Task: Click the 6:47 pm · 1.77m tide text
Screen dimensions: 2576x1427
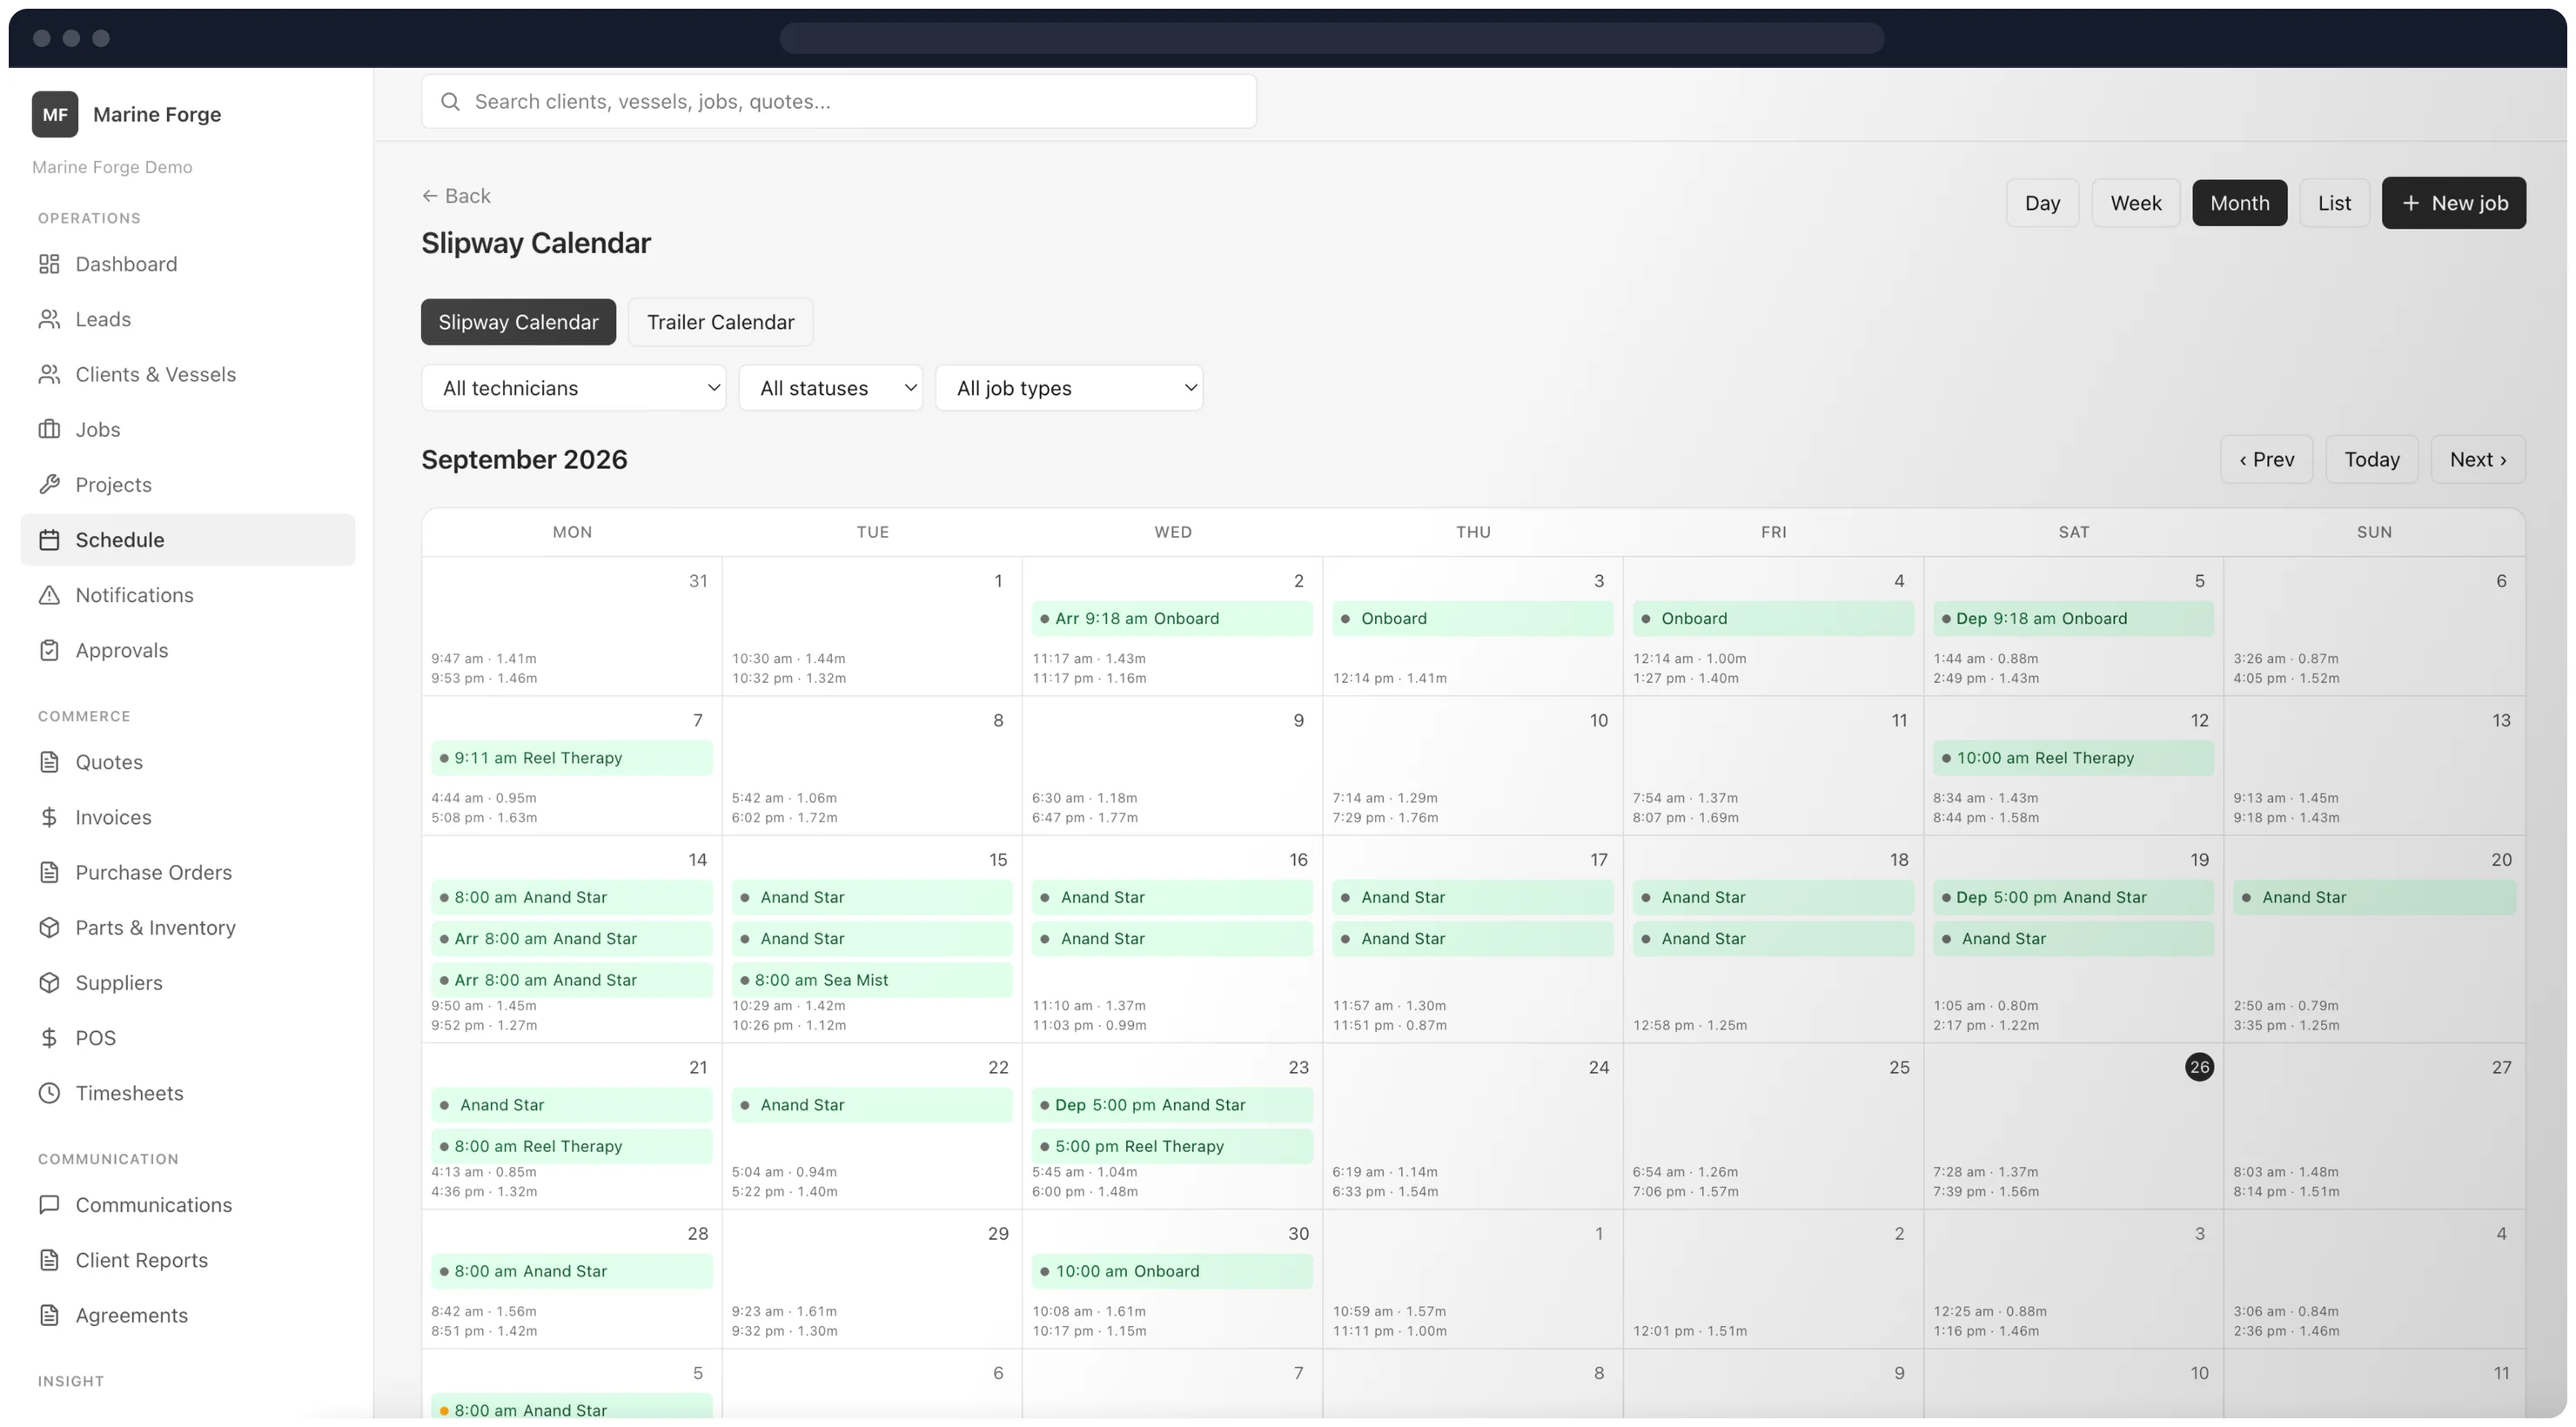Action: (x=1085, y=818)
